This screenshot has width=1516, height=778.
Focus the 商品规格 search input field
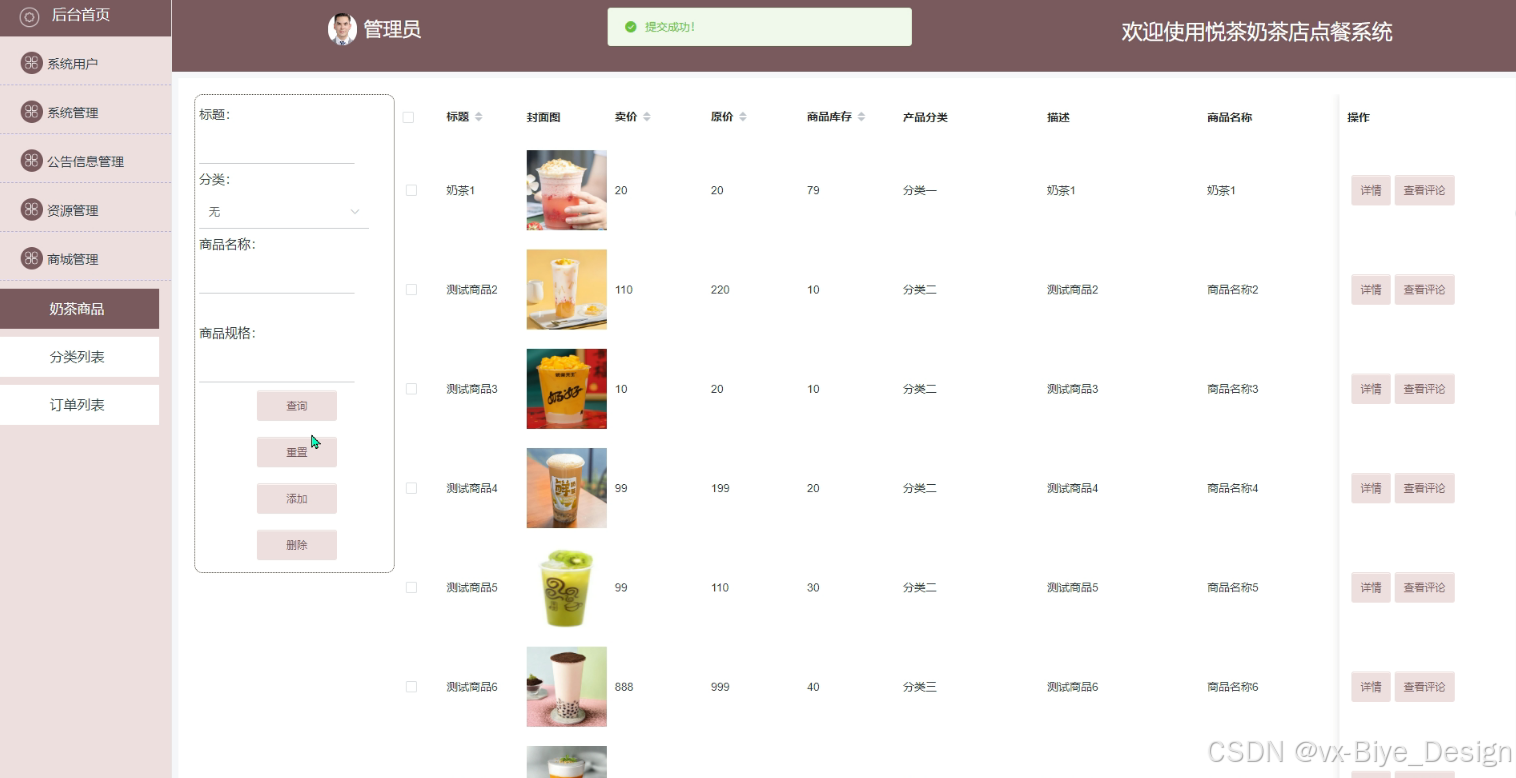(277, 366)
